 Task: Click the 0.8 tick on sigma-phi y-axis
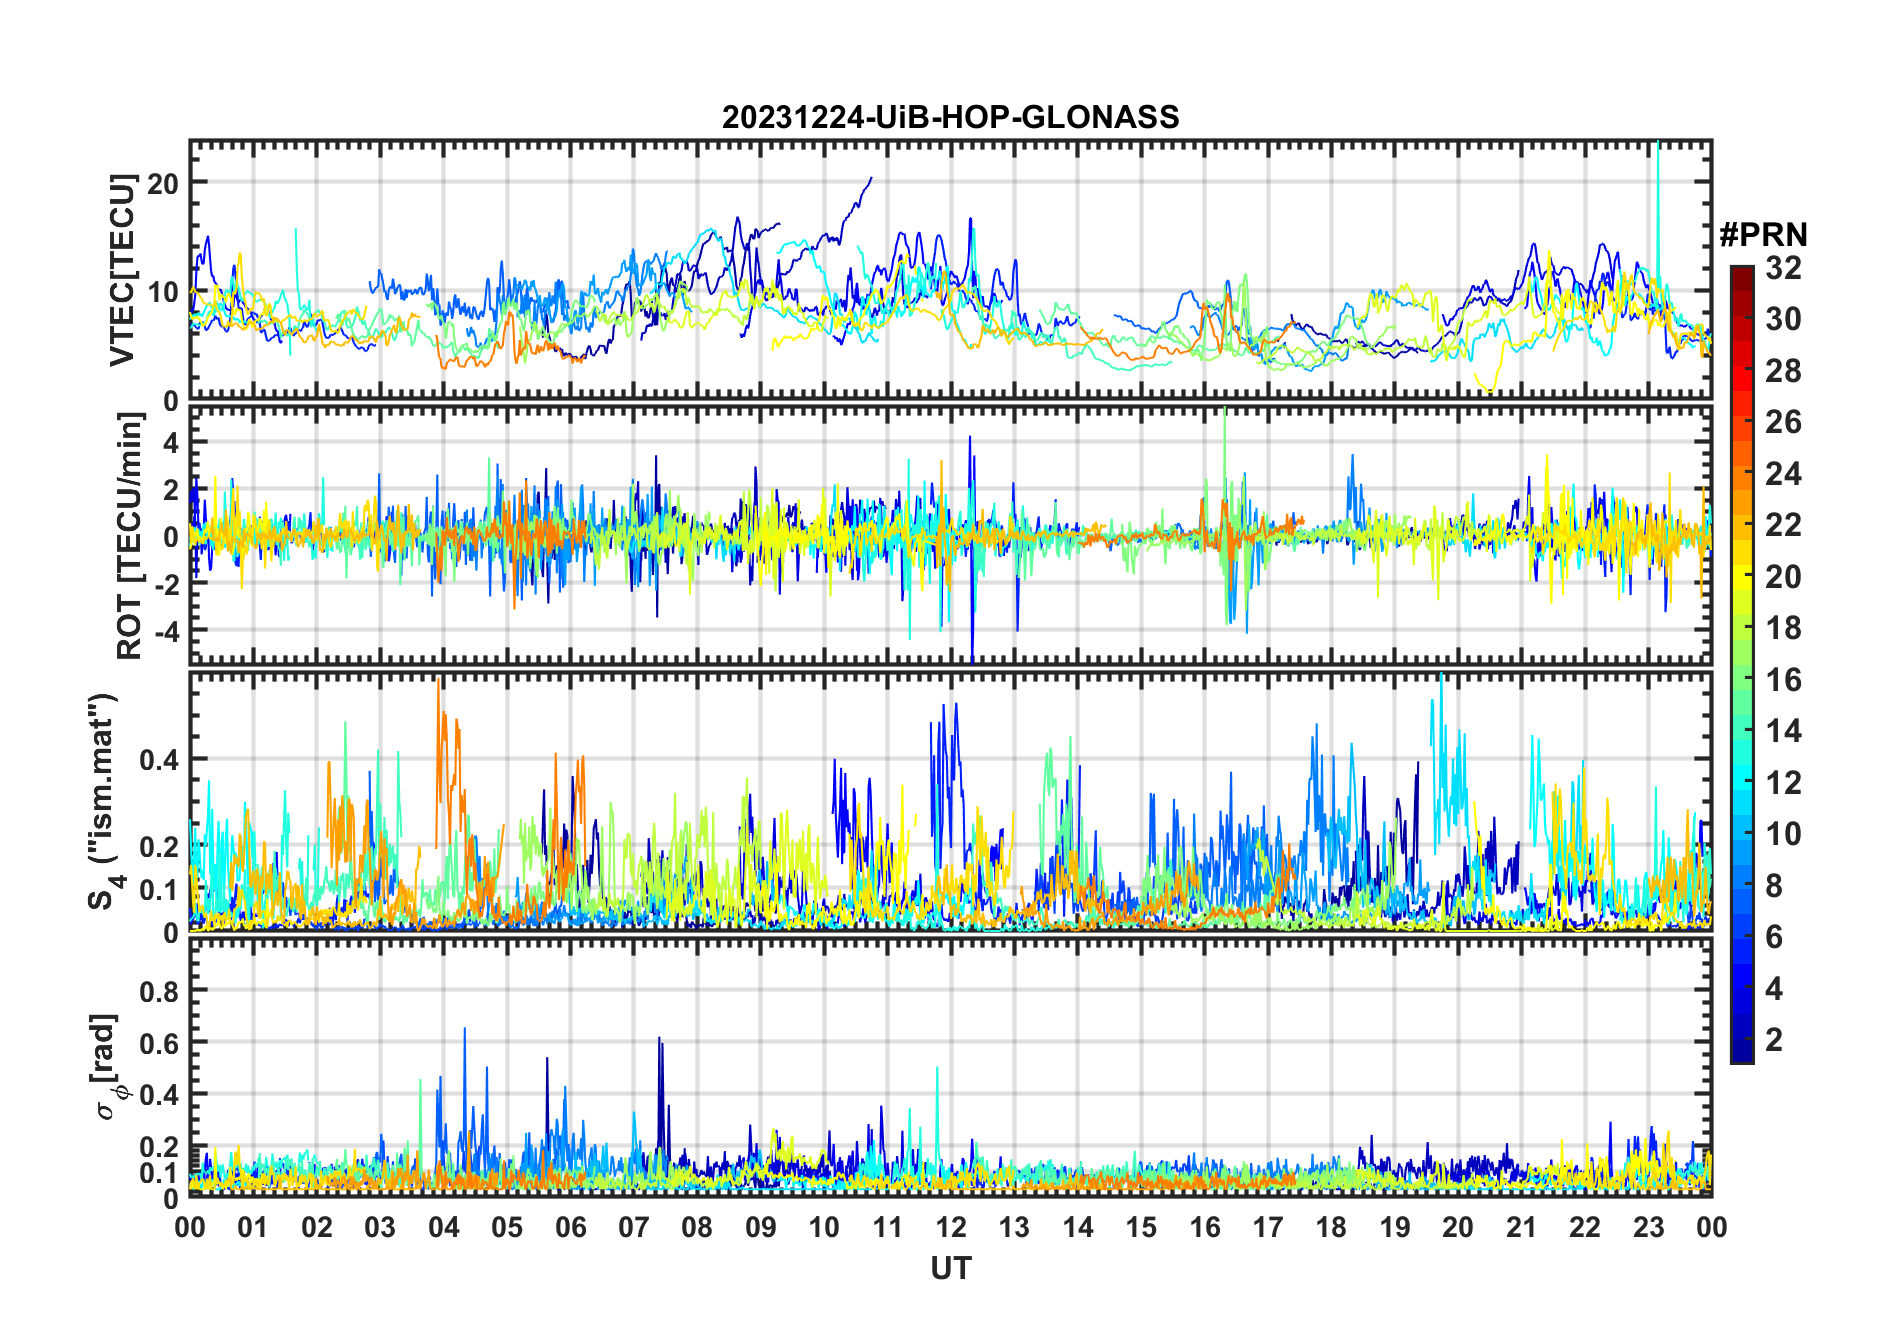[x=160, y=991]
